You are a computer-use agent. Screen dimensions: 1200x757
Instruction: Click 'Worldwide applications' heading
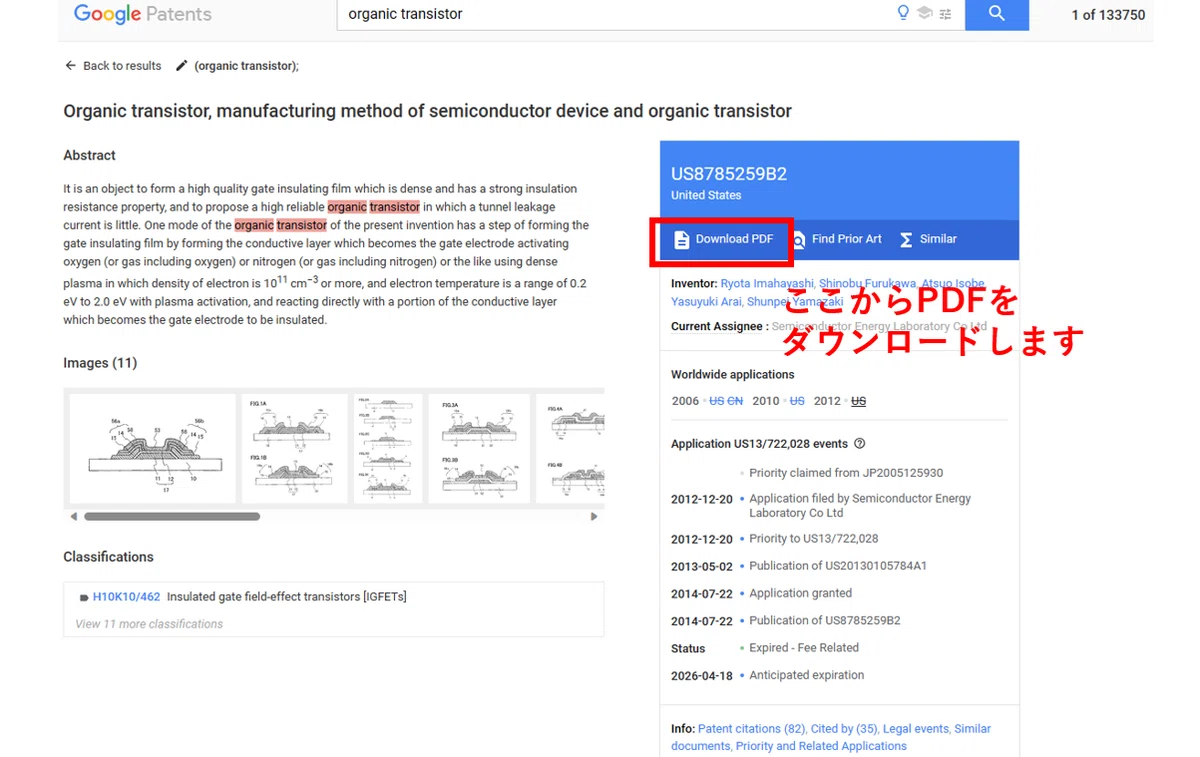point(733,375)
